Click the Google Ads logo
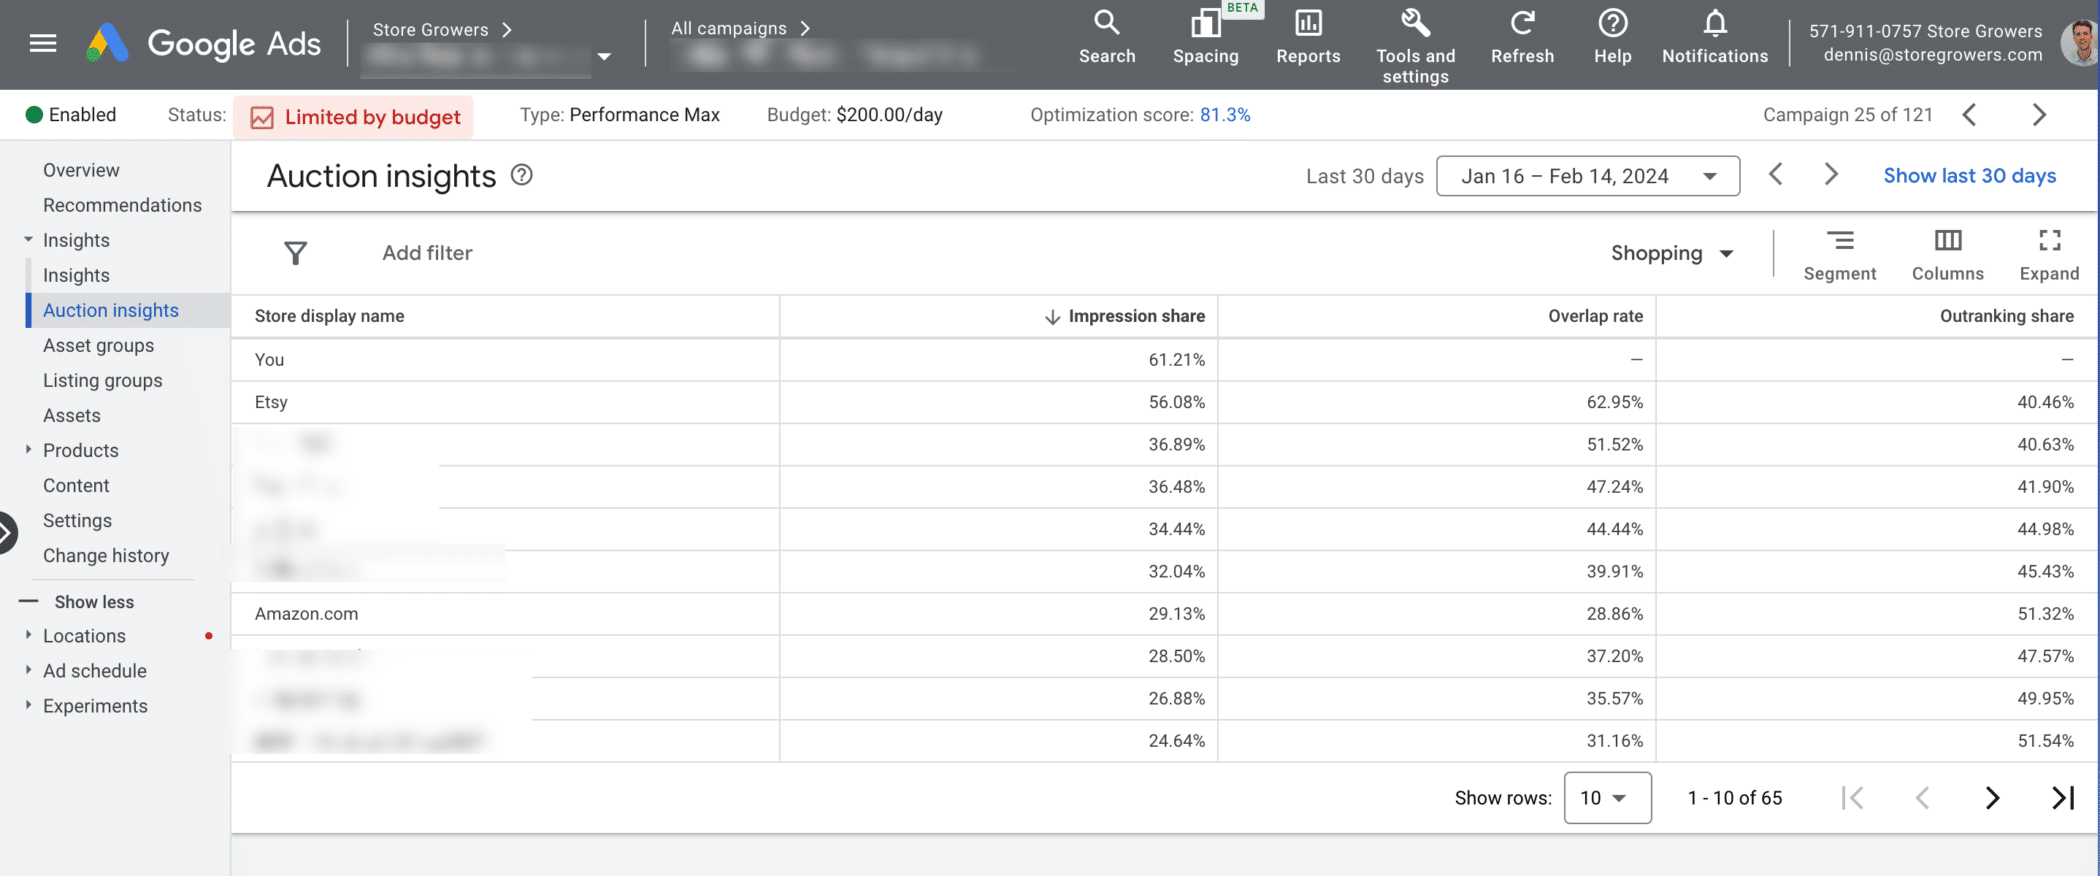 [x=204, y=43]
